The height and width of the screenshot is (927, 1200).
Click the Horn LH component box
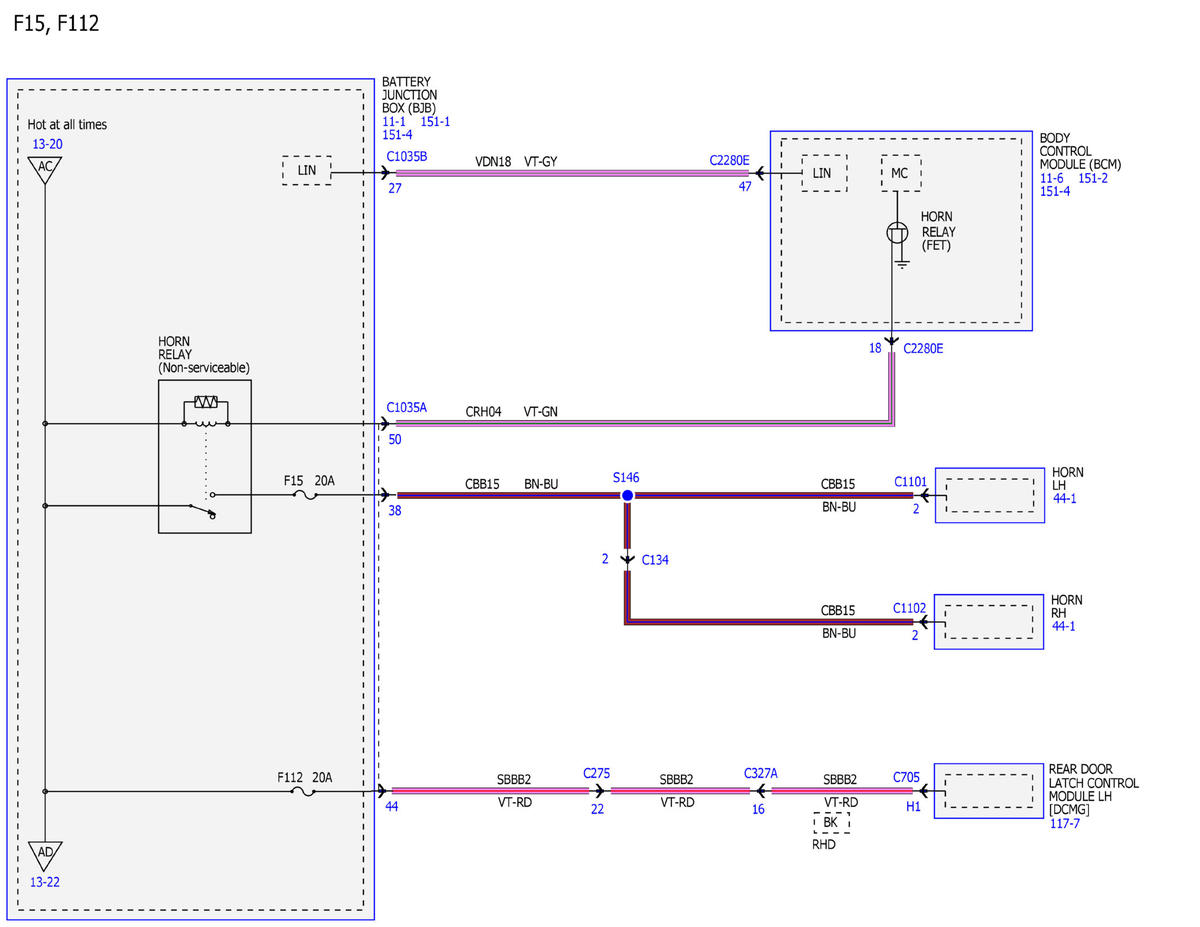point(989,495)
